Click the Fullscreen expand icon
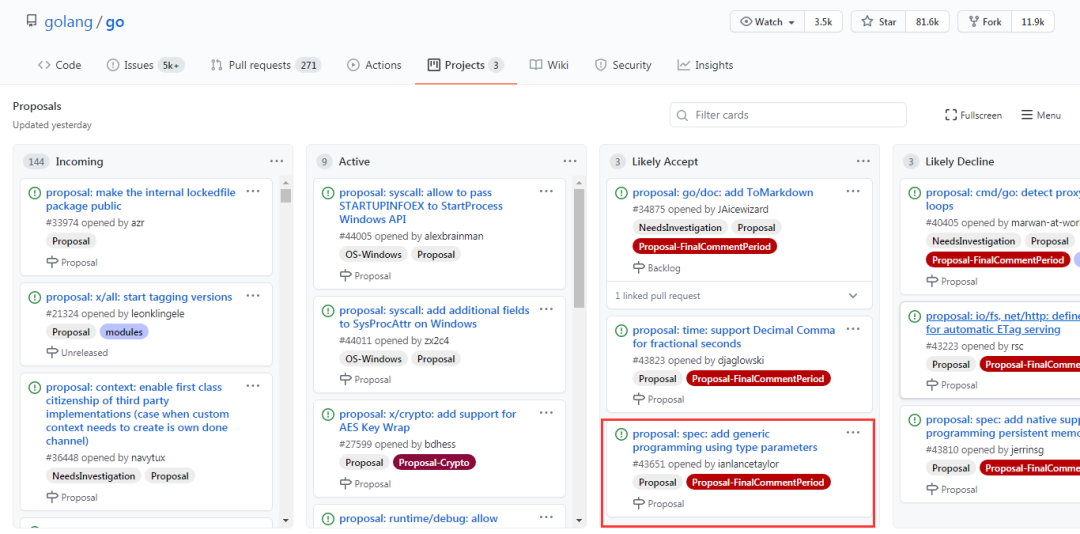 [951, 115]
